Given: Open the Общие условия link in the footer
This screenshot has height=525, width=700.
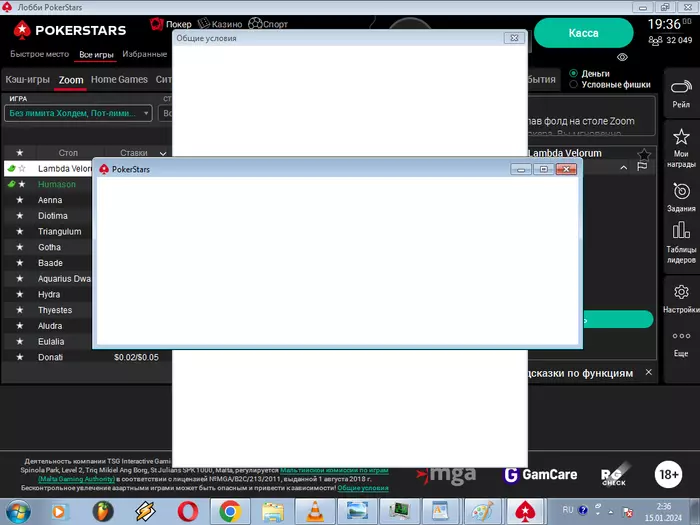Looking at the screenshot, I should pos(363,488).
